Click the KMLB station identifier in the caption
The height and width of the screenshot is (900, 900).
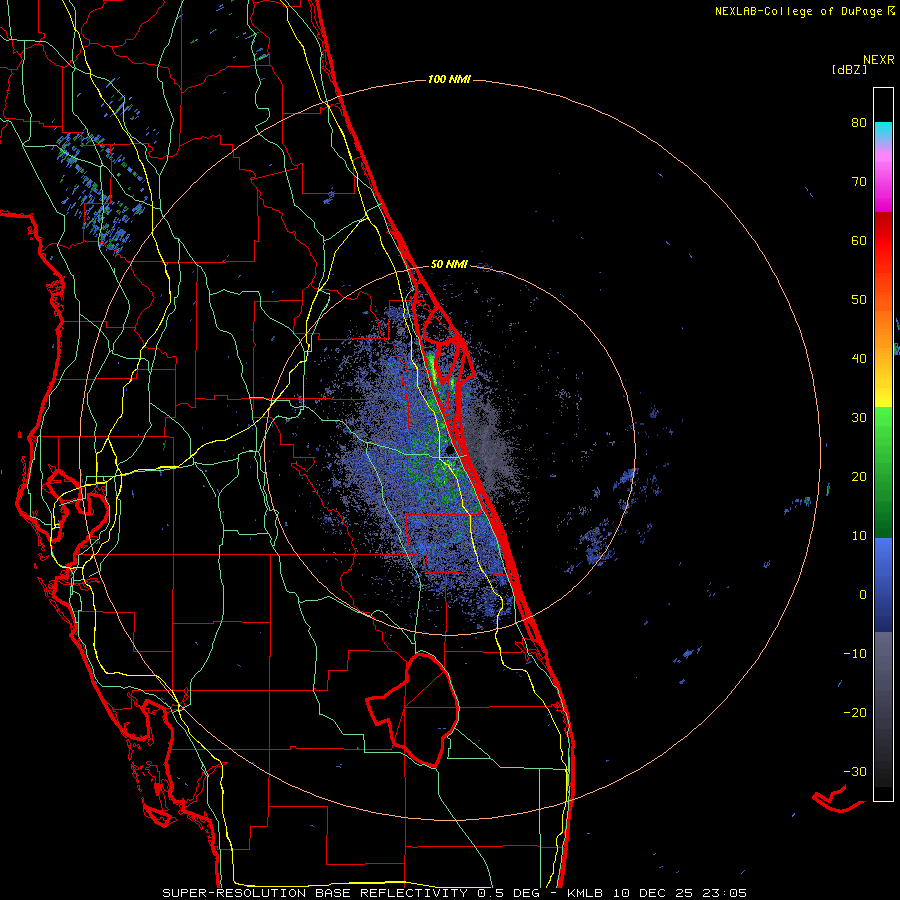tap(587, 893)
